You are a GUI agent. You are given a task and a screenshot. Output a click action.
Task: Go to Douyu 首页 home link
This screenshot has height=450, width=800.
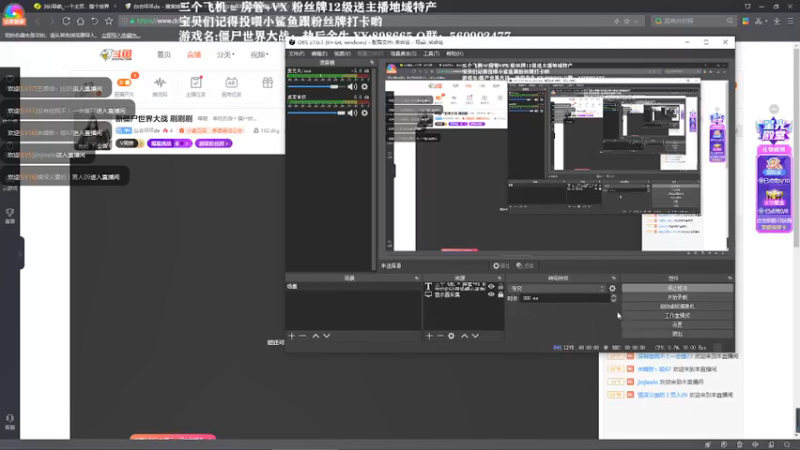coord(164,55)
